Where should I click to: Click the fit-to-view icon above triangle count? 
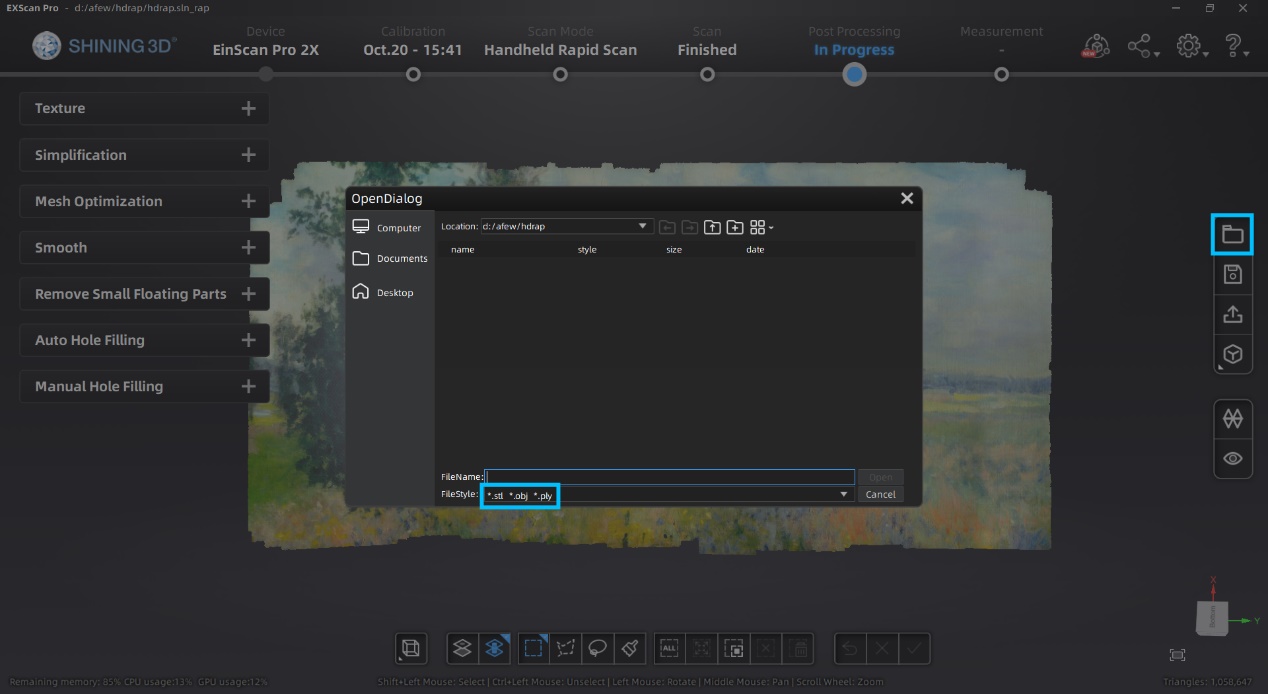pos(1177,654)
